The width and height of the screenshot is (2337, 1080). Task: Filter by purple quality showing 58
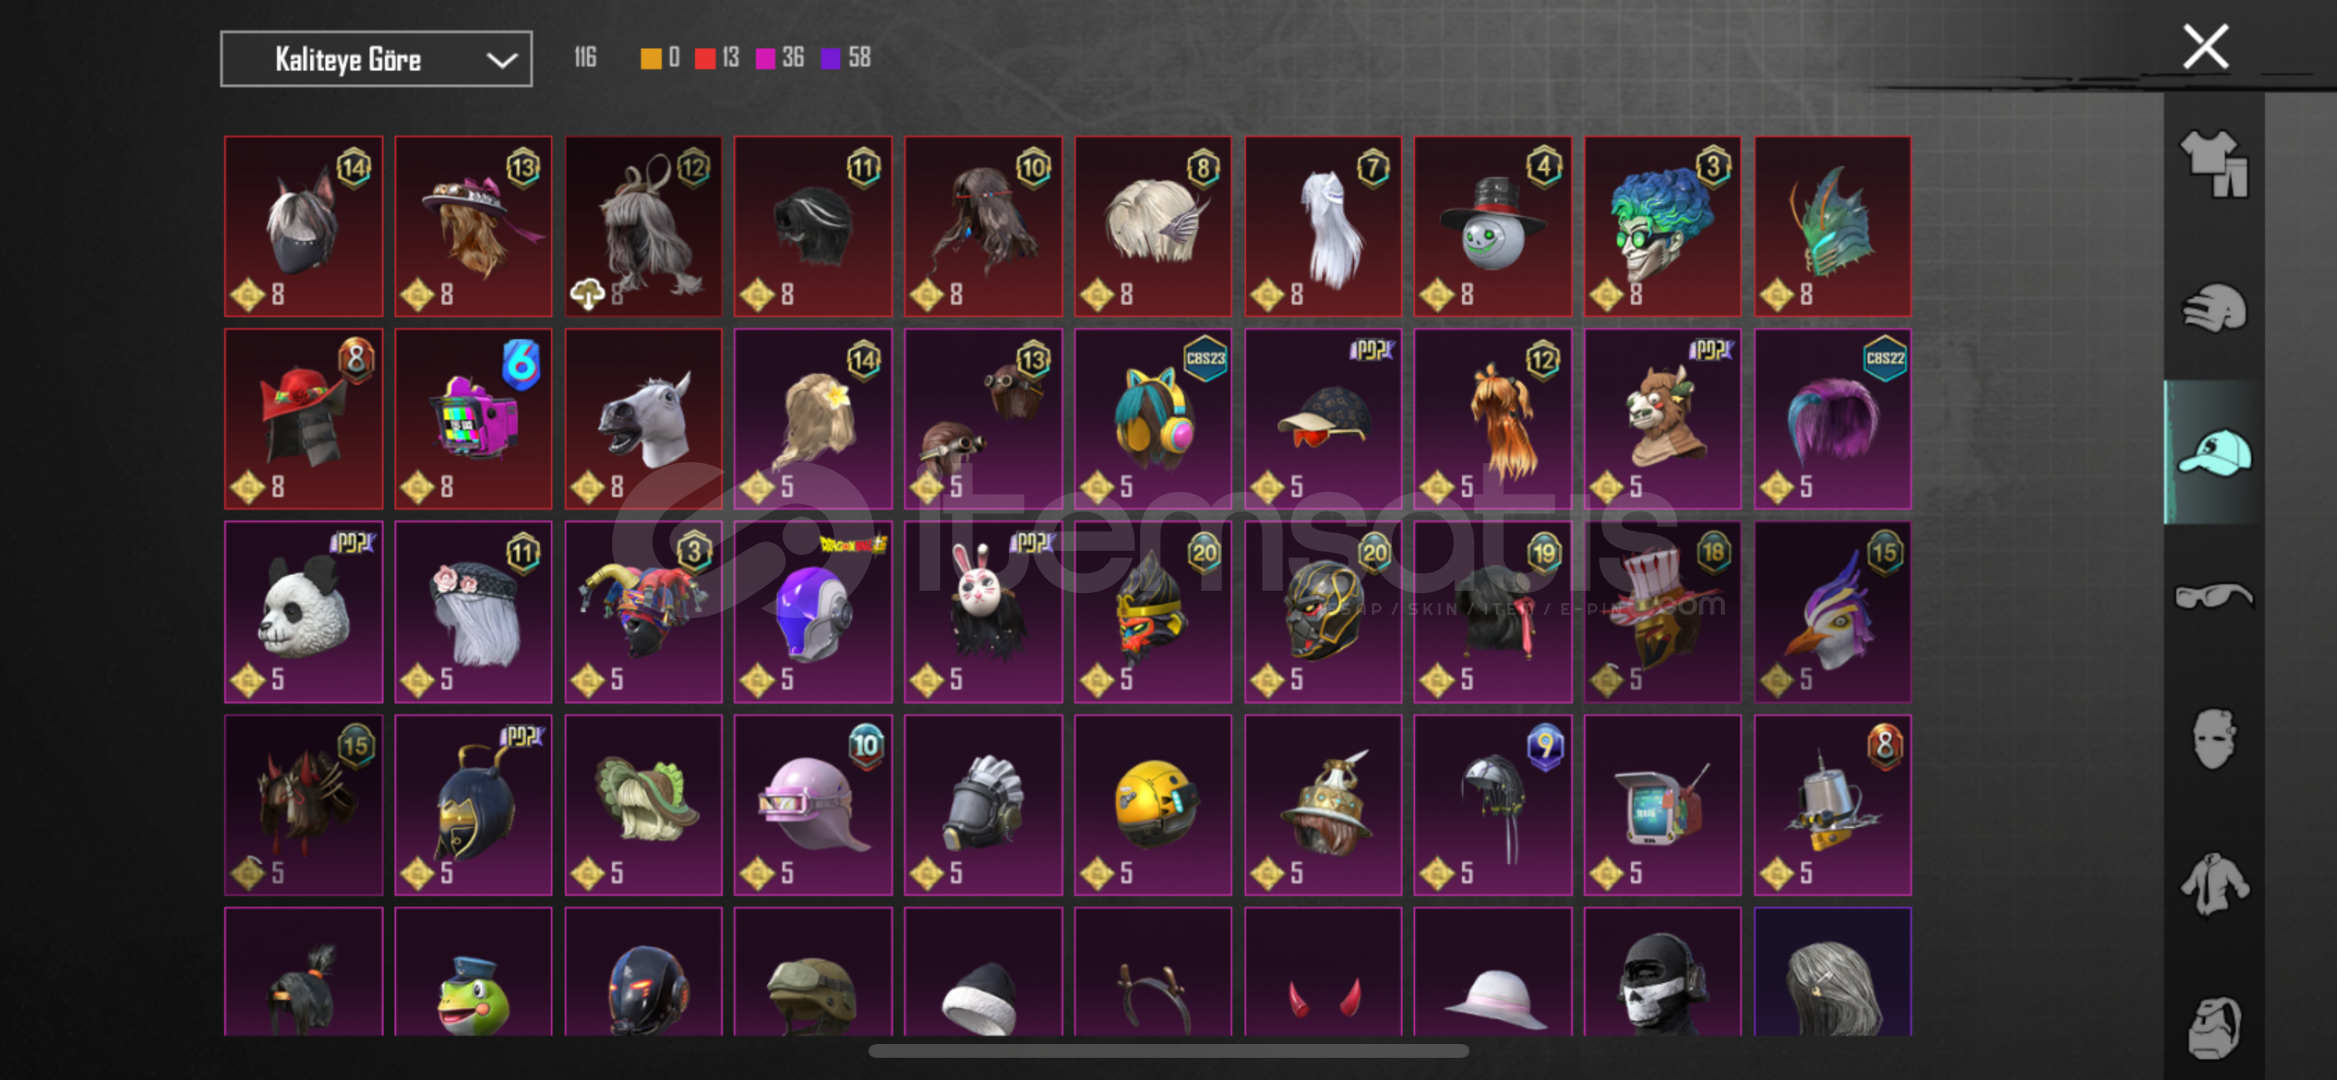point(846,58)
